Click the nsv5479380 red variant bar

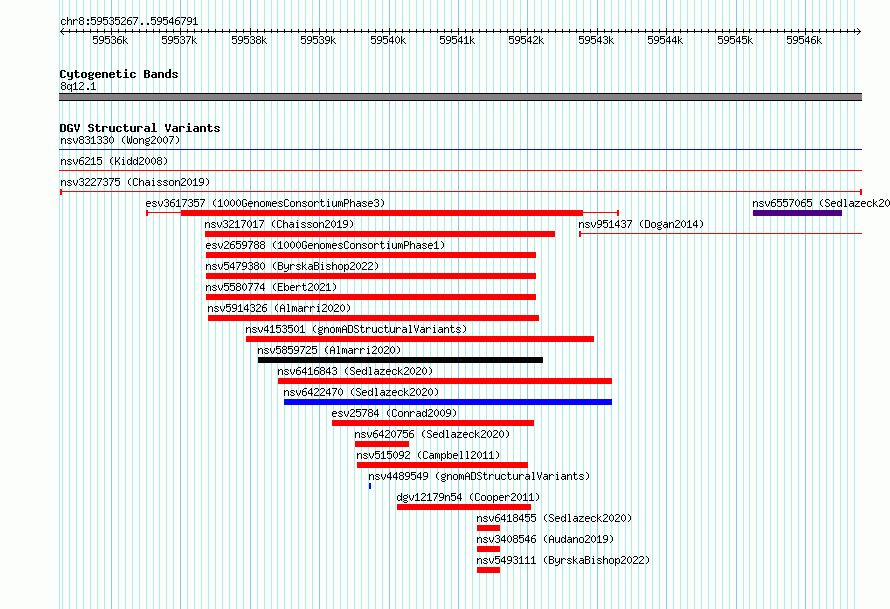371,276
